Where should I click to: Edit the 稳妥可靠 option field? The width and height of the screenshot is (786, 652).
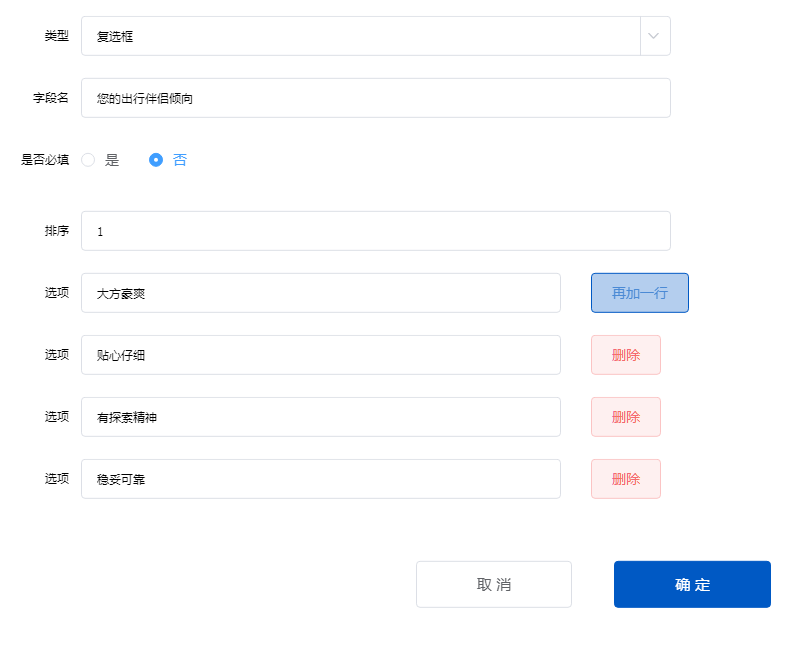[x=320, y=479]
